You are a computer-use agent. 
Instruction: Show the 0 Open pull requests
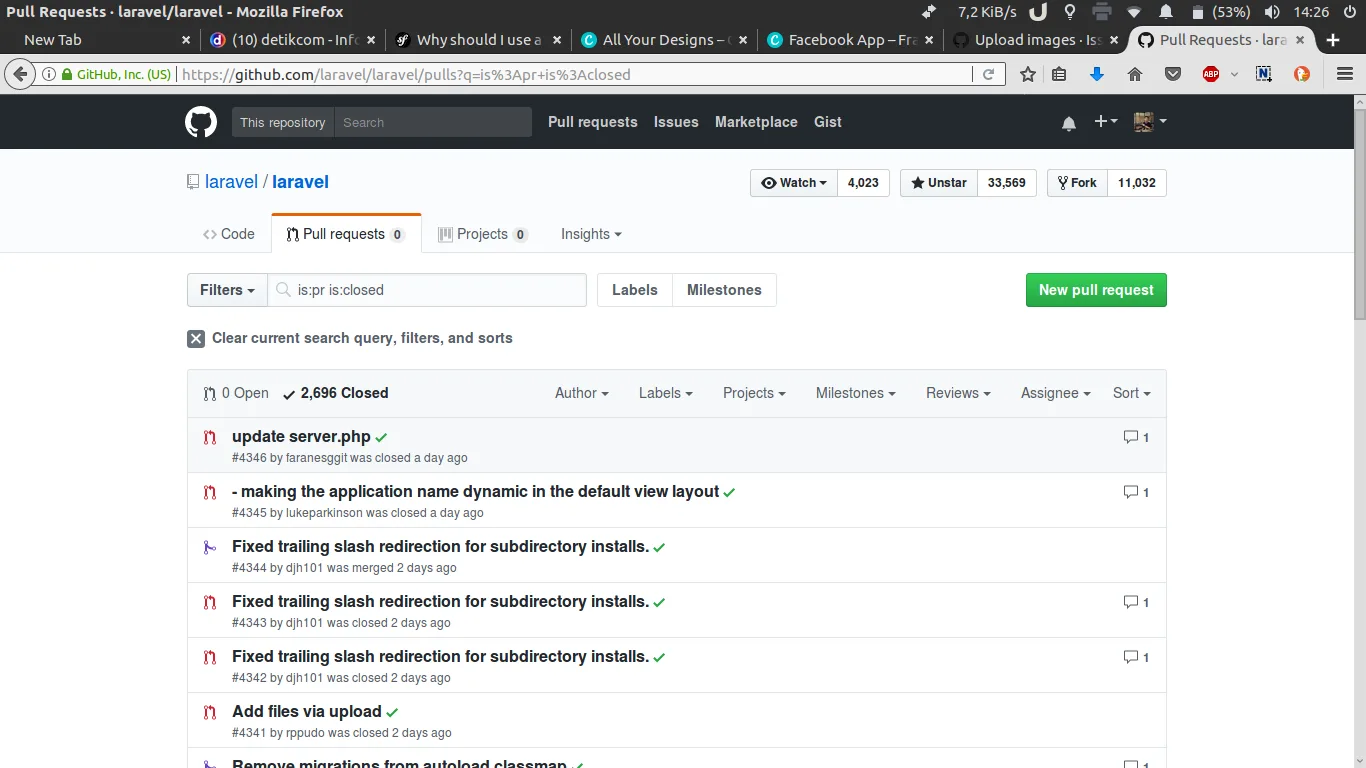tap(236, 393)
